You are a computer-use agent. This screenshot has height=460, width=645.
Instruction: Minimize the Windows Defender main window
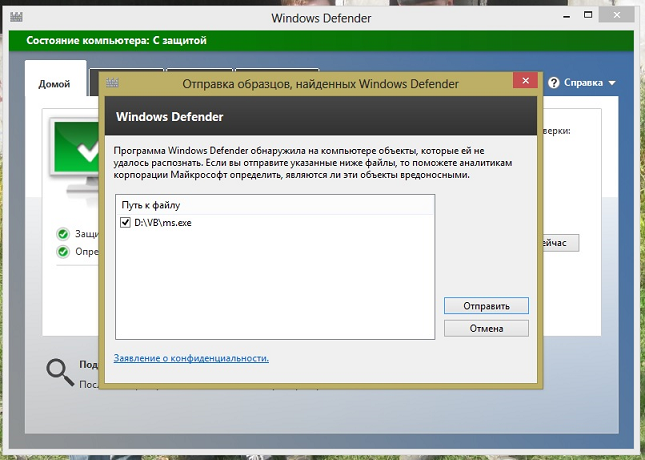point(567,16)
